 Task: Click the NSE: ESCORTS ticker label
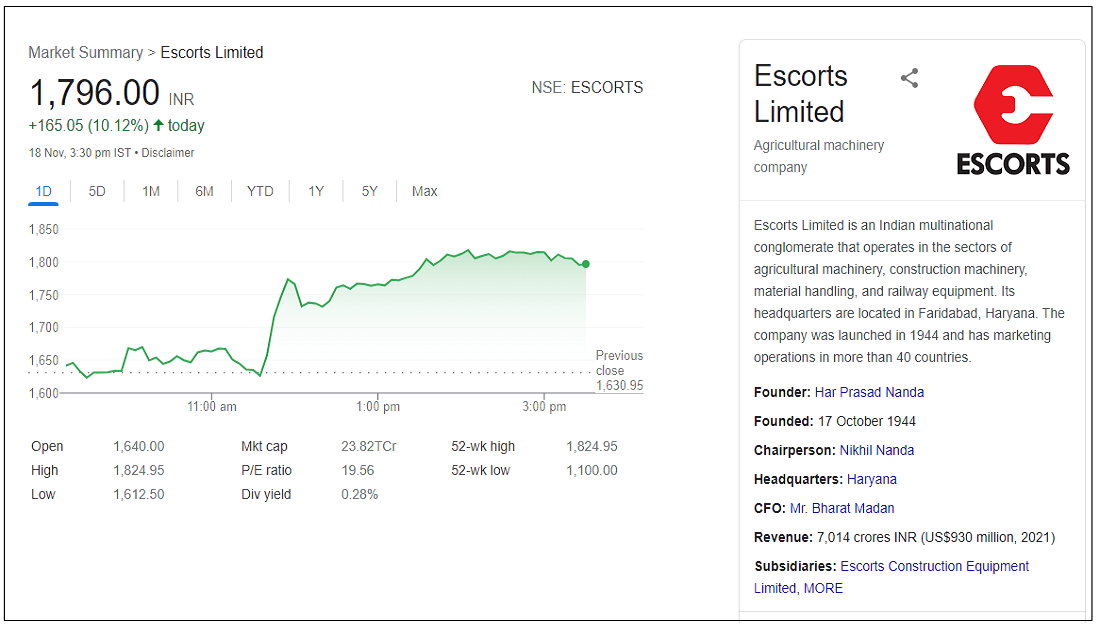(x=587, y=88)
